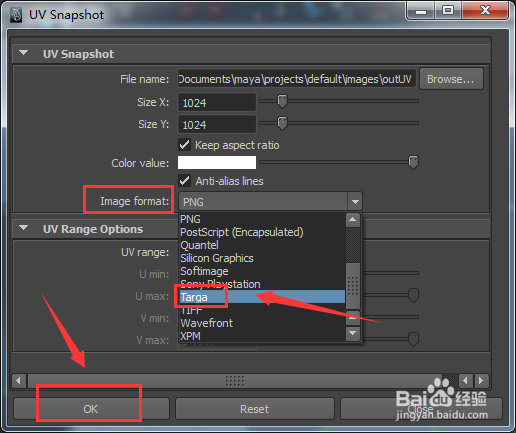Select Targa in the format list
This screenshot has width=516, height=433.
[x=262, y=297]
